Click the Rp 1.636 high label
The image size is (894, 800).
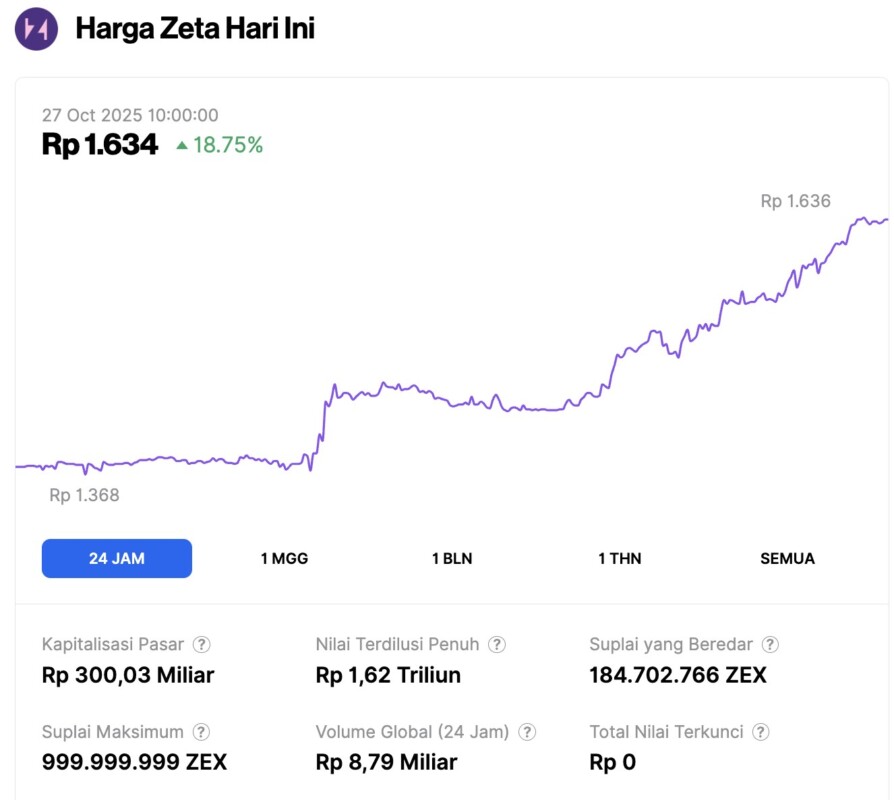(795, 201)
